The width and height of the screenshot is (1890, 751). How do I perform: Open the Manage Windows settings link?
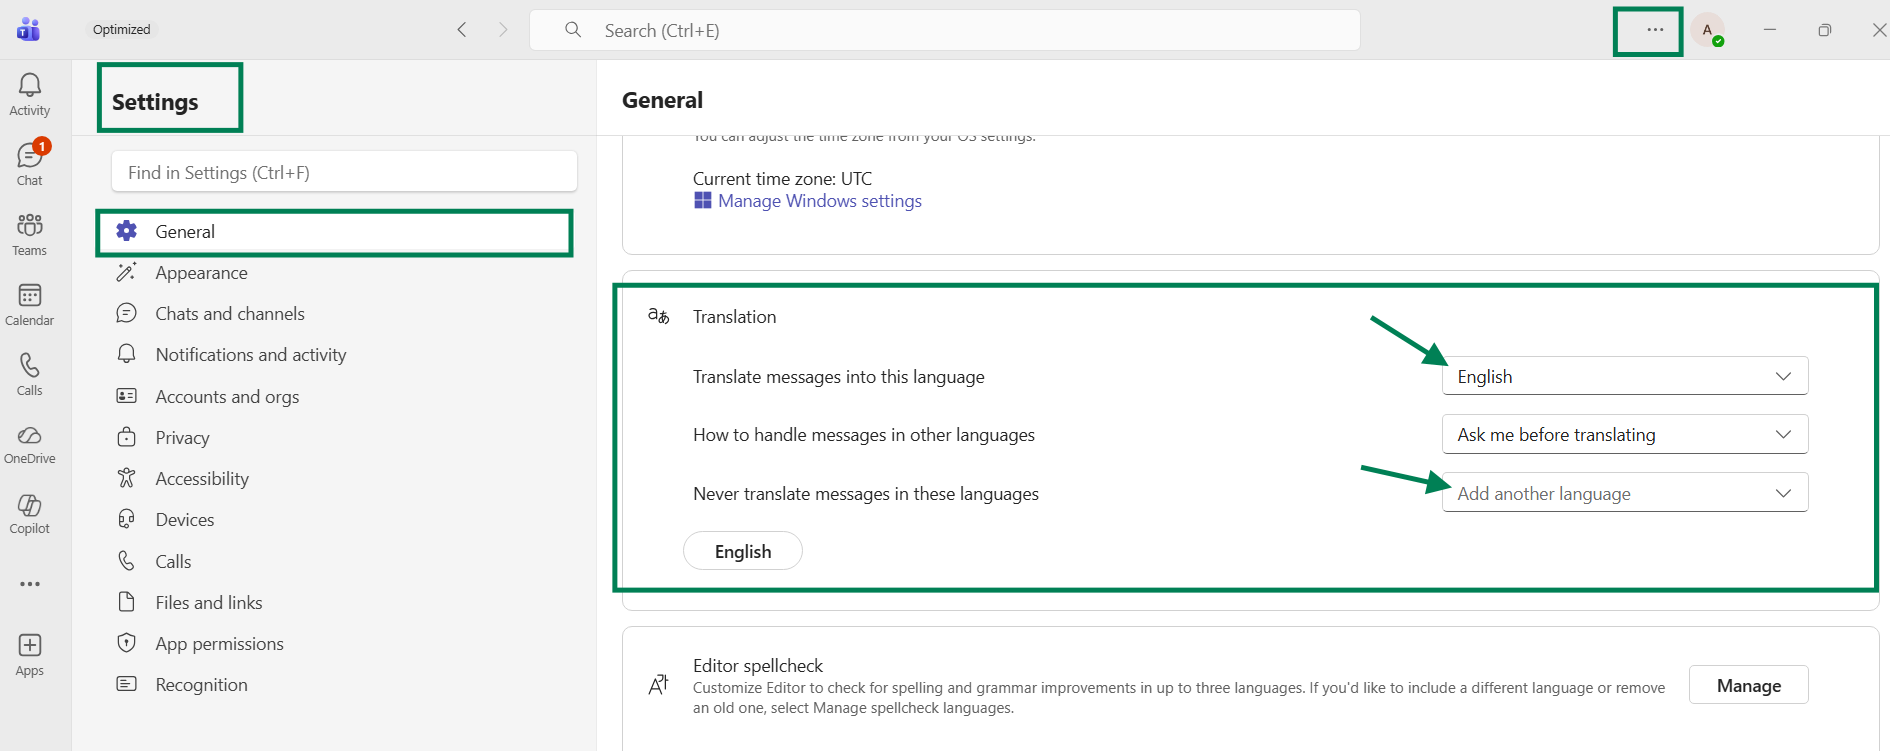tap(819, 201)
